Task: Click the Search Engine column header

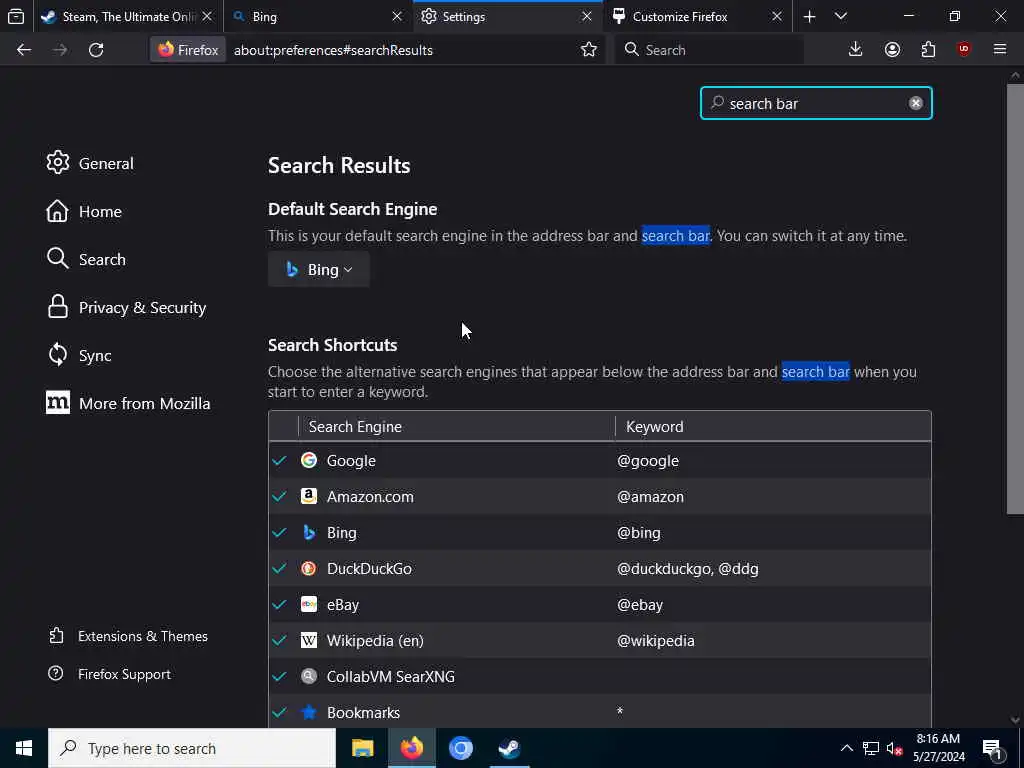Action: pyautogui.click(x=456, y=426)
